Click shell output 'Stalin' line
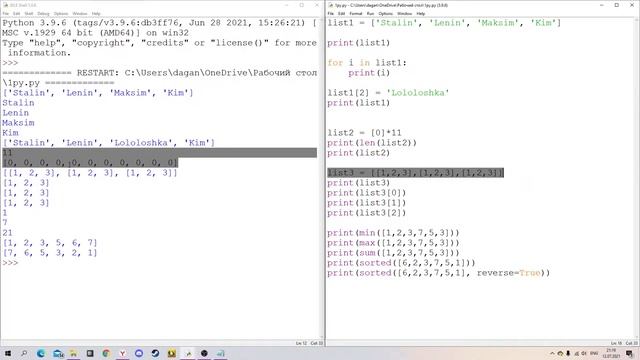Screen dimensions: 640x360 [x=18, y=103]
